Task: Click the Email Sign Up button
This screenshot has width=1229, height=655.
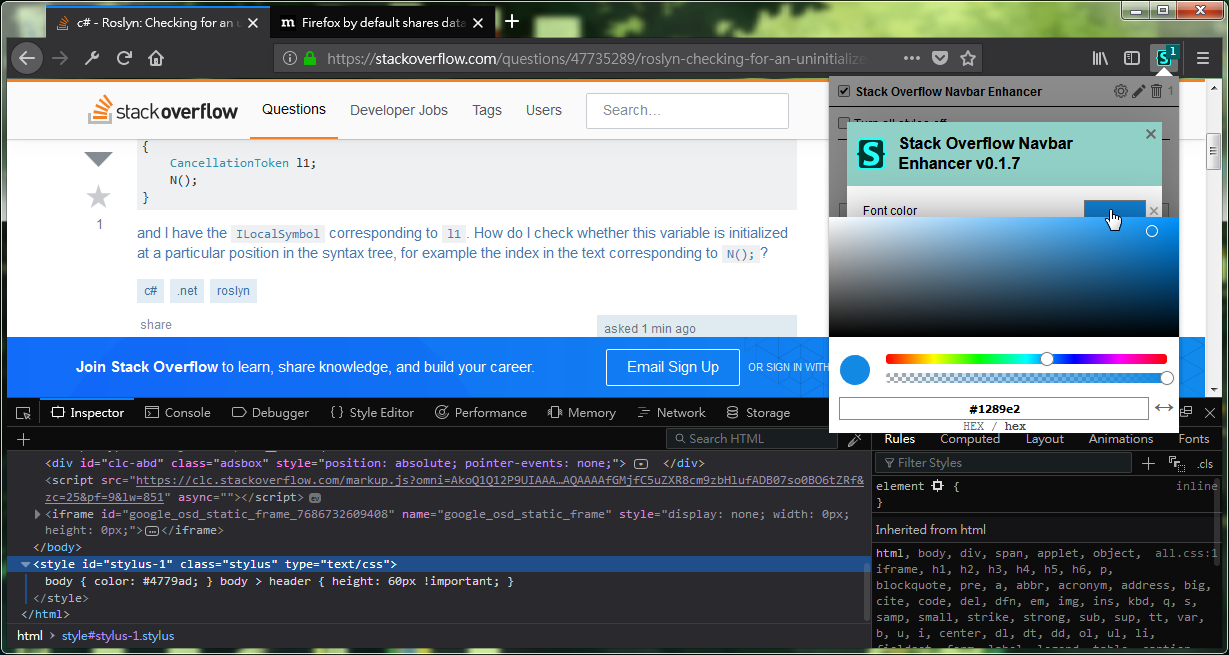Action: pos(673,367)
